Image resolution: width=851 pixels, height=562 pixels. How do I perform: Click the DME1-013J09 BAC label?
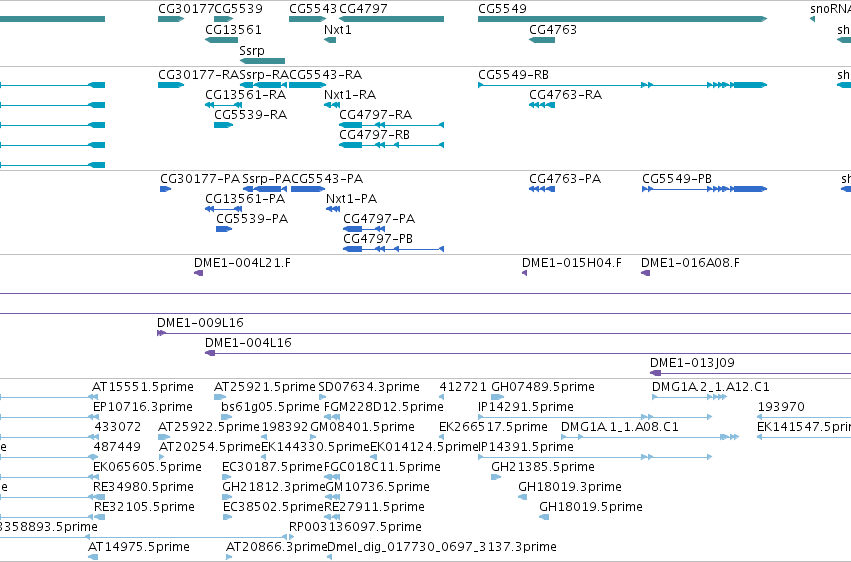pyautogui.click(x=693, y=363)
